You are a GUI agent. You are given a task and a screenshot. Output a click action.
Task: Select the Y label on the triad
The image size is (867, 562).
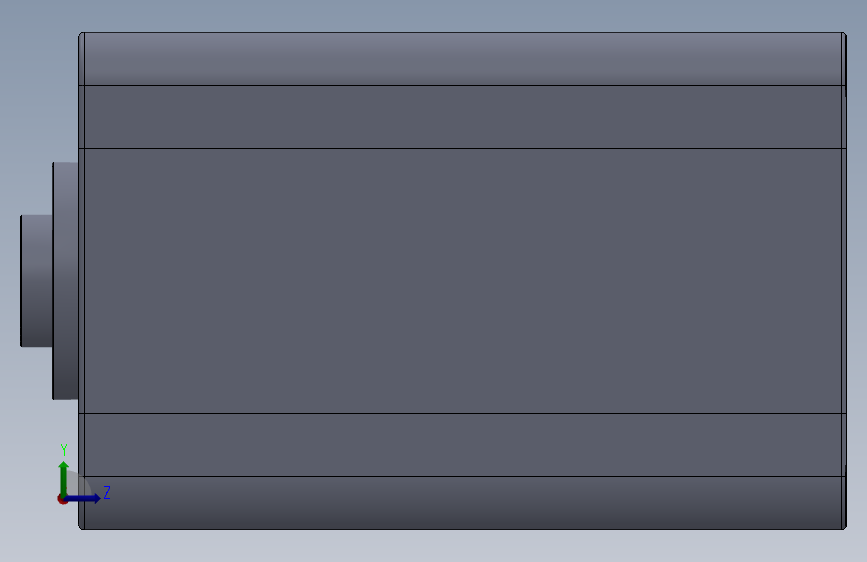[x=64, y=450]
